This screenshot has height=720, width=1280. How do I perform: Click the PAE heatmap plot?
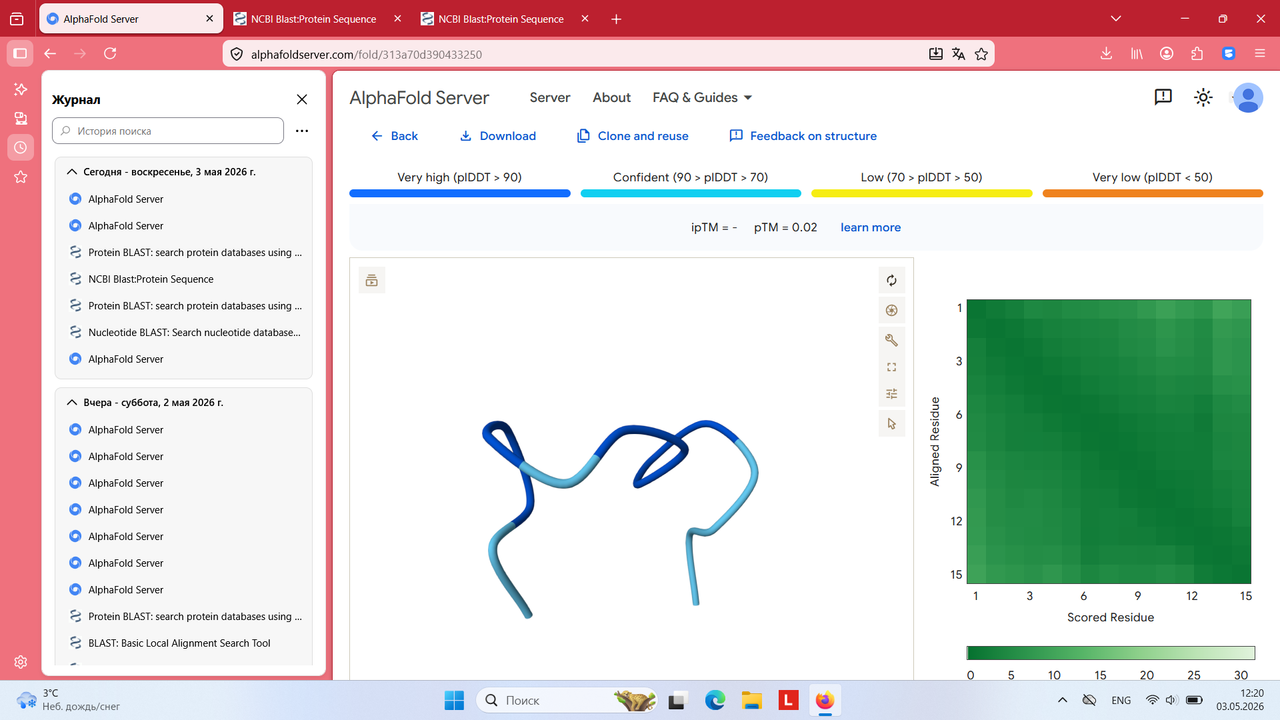[x=1109, y=441]
